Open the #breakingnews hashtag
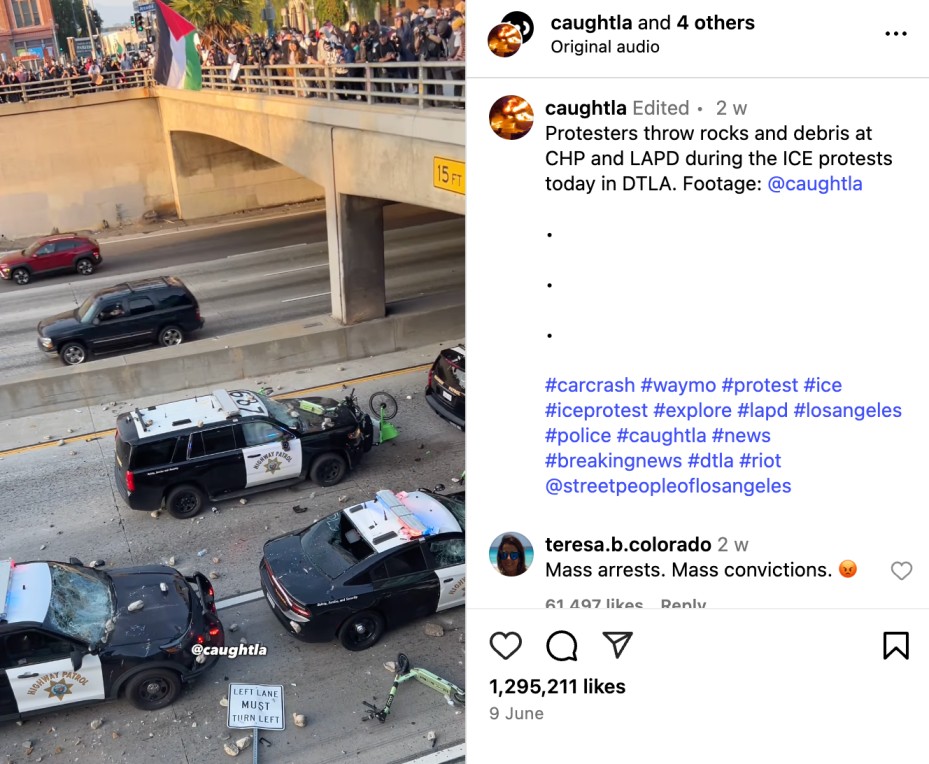 tap(614, 460)
